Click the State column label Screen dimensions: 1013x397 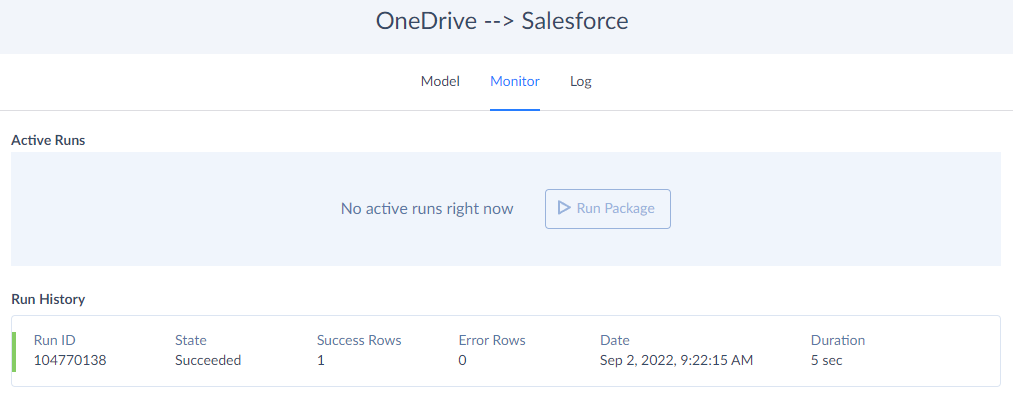point(191,340)
